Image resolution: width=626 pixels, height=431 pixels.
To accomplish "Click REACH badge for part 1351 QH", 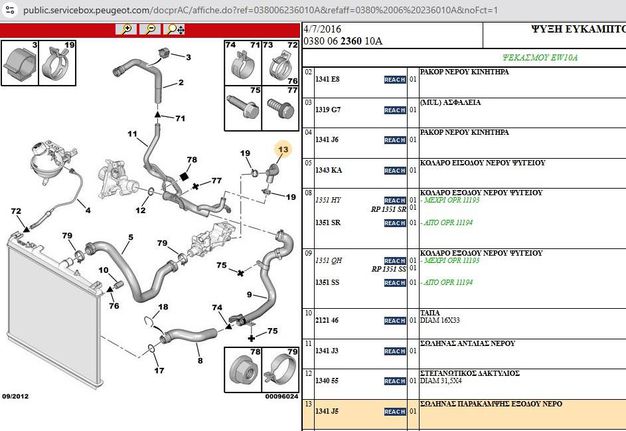I will [395, 261].
